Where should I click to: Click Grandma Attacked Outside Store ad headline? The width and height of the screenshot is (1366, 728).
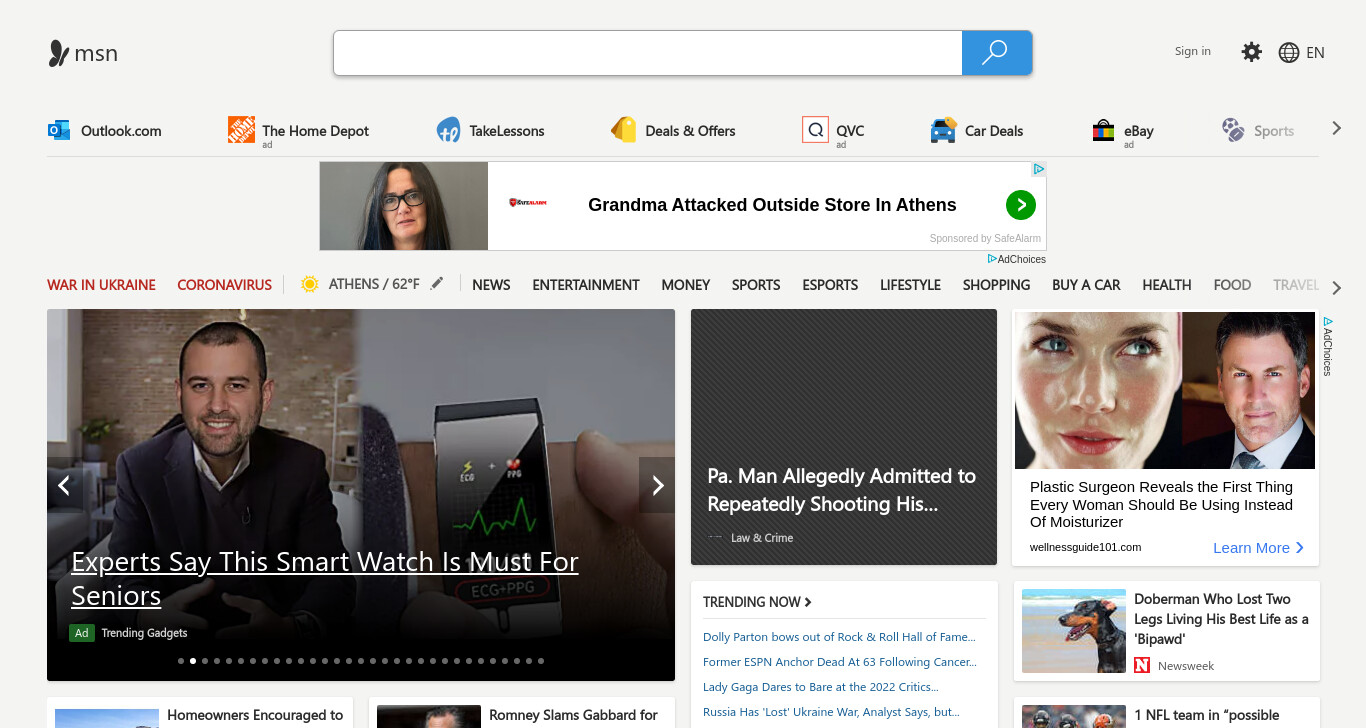click(772, 205)
